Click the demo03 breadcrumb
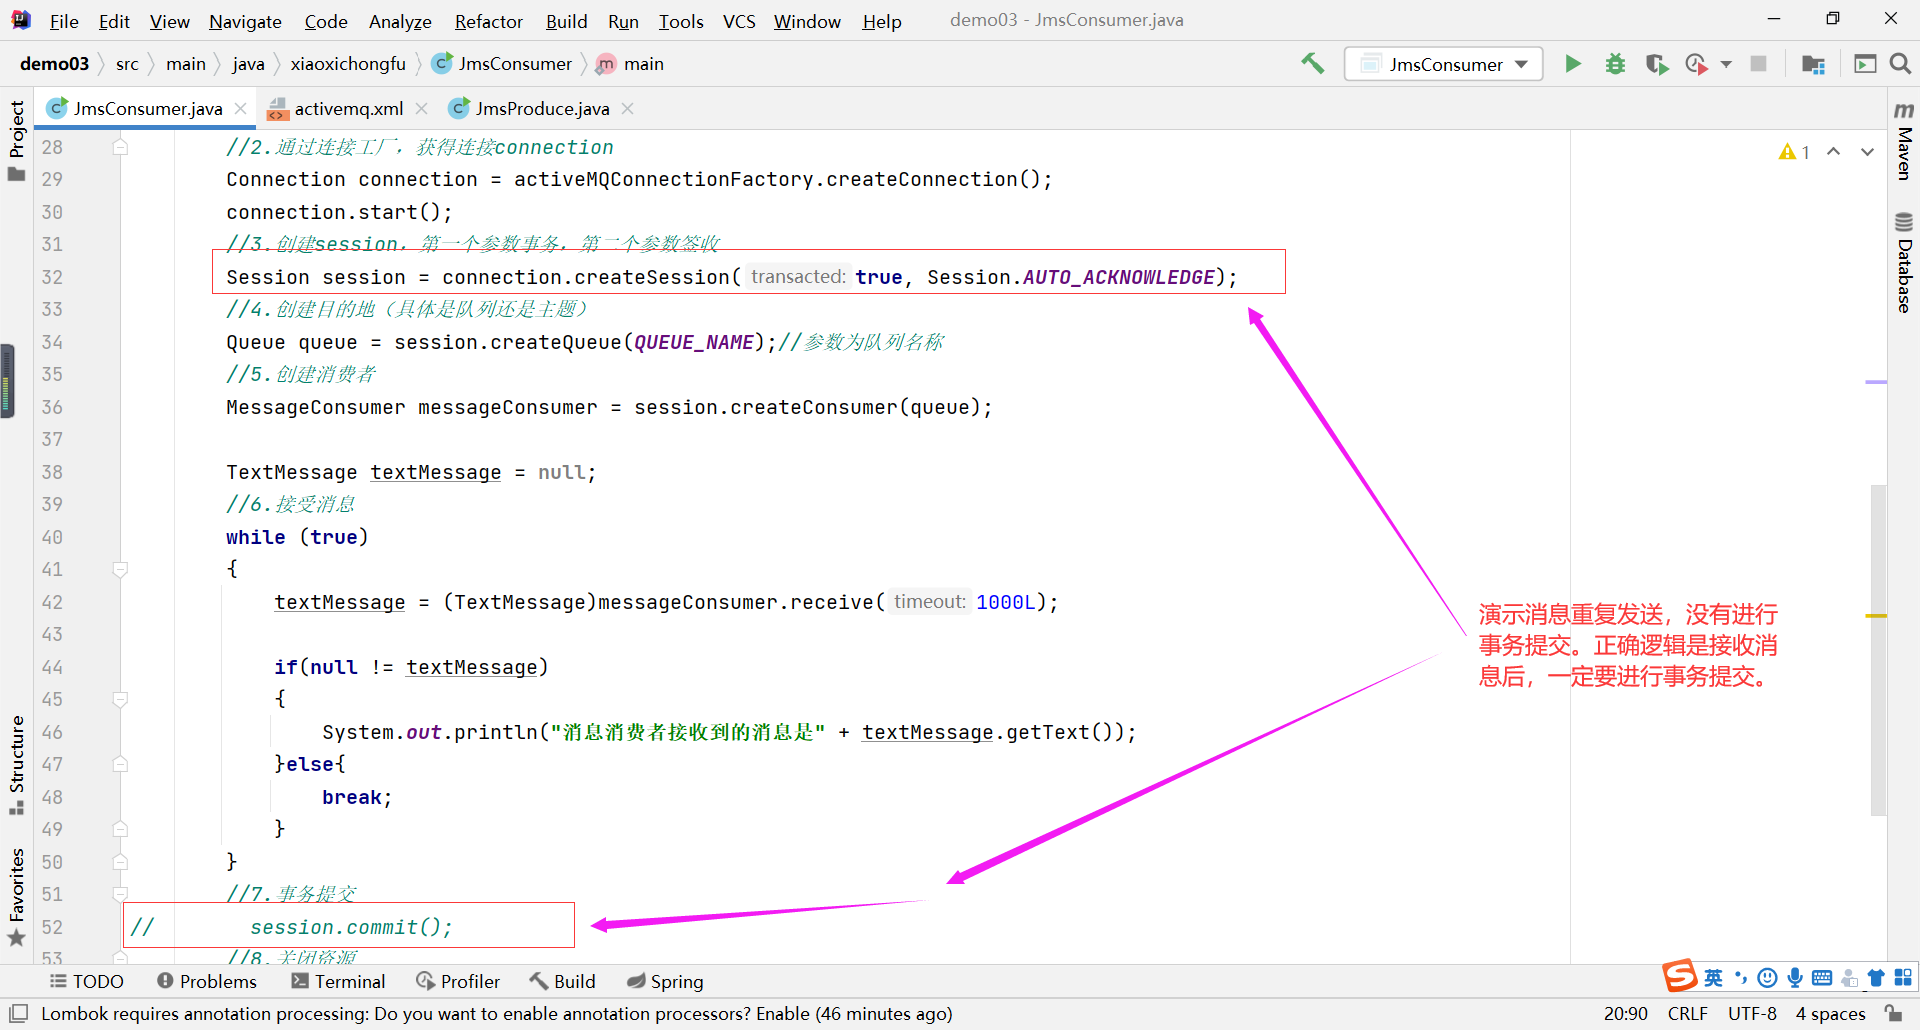Viewport: 1920px width, 1030px height. click(54, 64)
